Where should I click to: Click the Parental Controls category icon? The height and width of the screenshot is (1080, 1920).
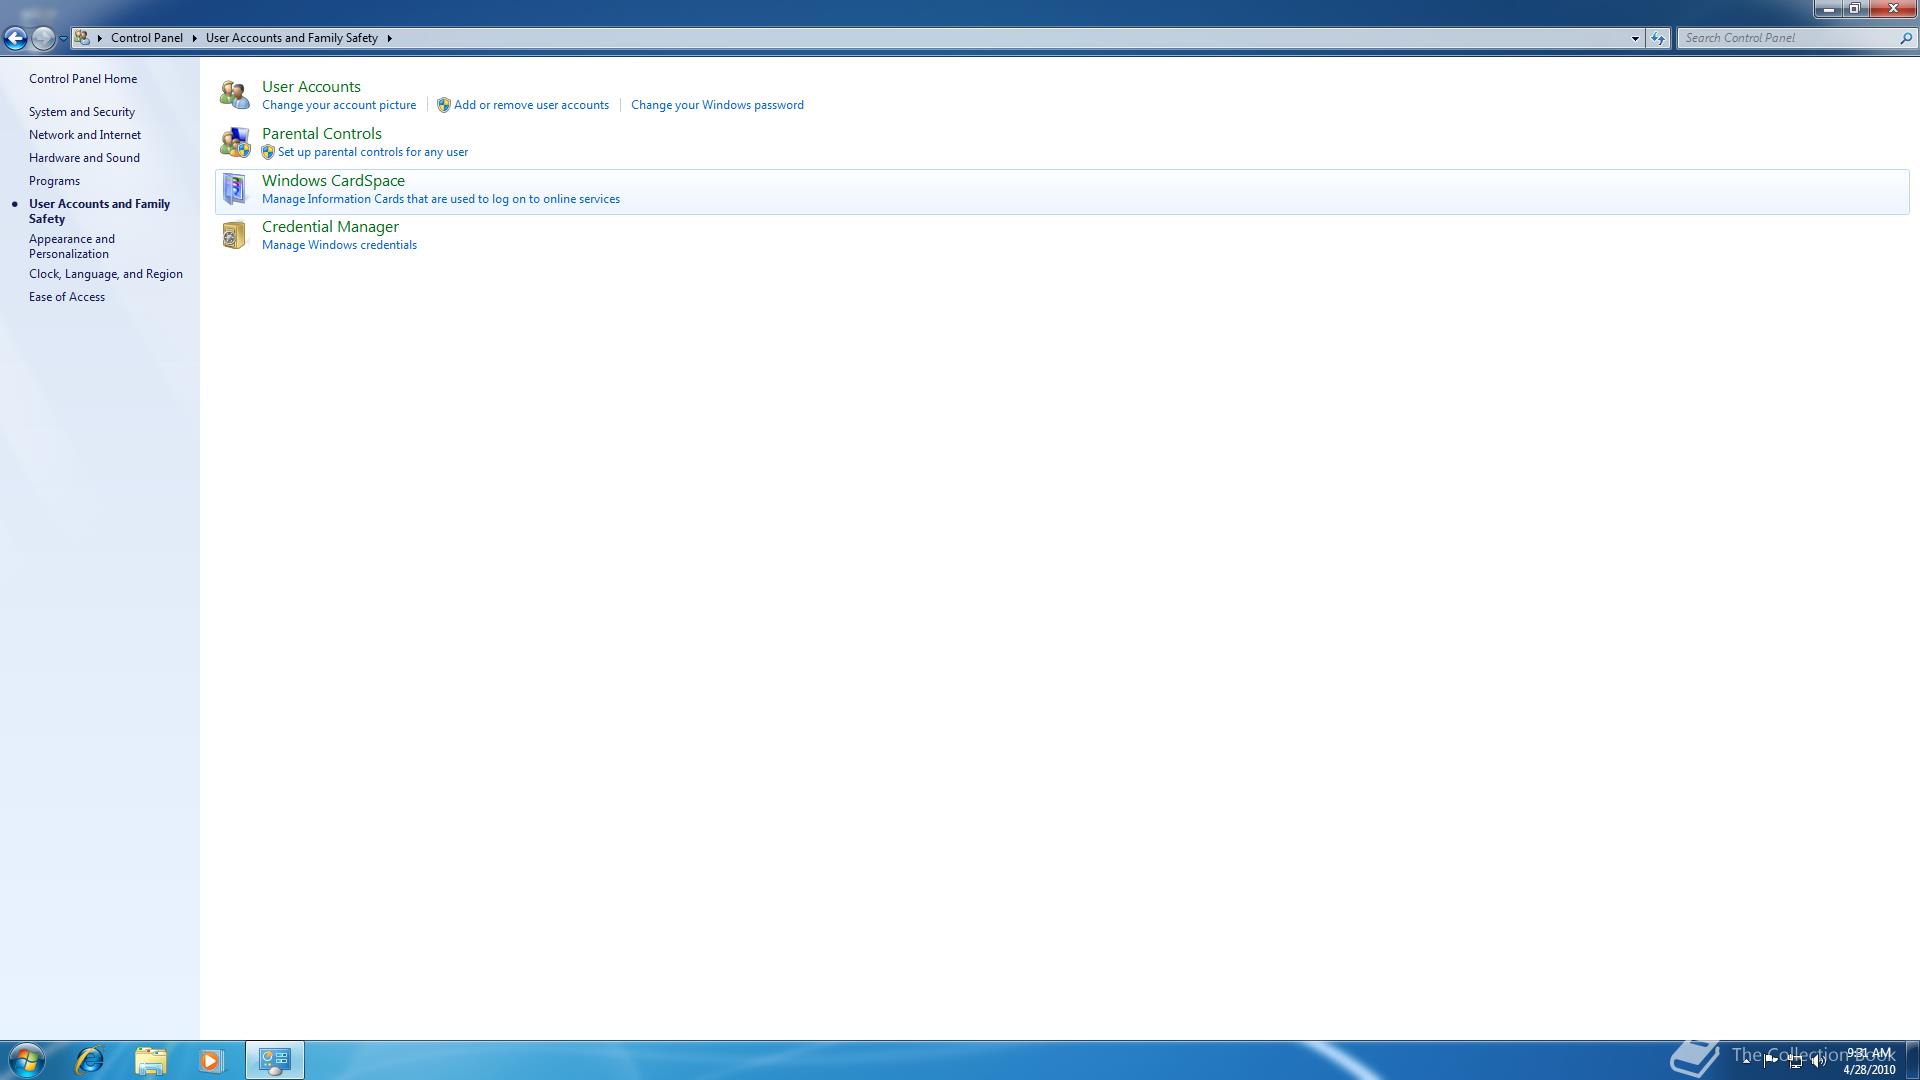pos(234,142)
